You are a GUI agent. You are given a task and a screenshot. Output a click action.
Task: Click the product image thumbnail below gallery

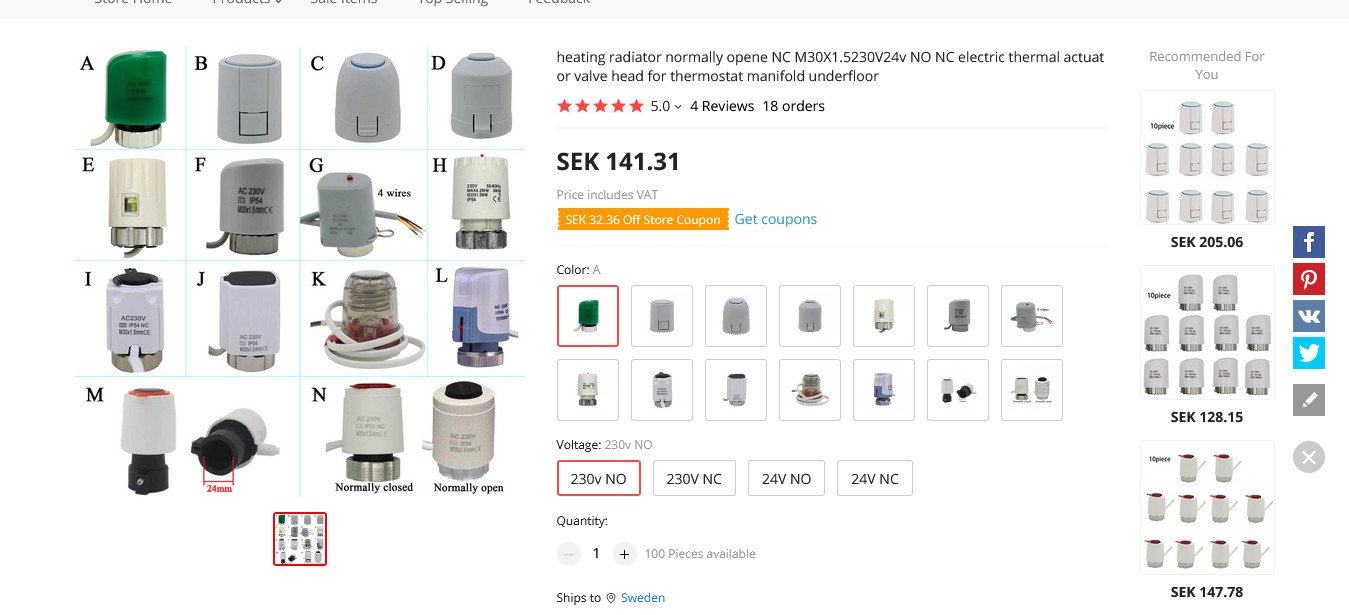[300, 539]
